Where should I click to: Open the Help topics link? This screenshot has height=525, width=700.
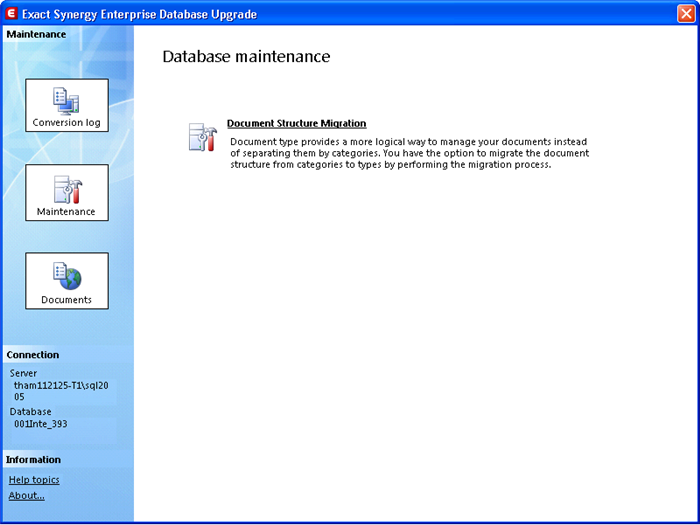(x=34, y=480)
